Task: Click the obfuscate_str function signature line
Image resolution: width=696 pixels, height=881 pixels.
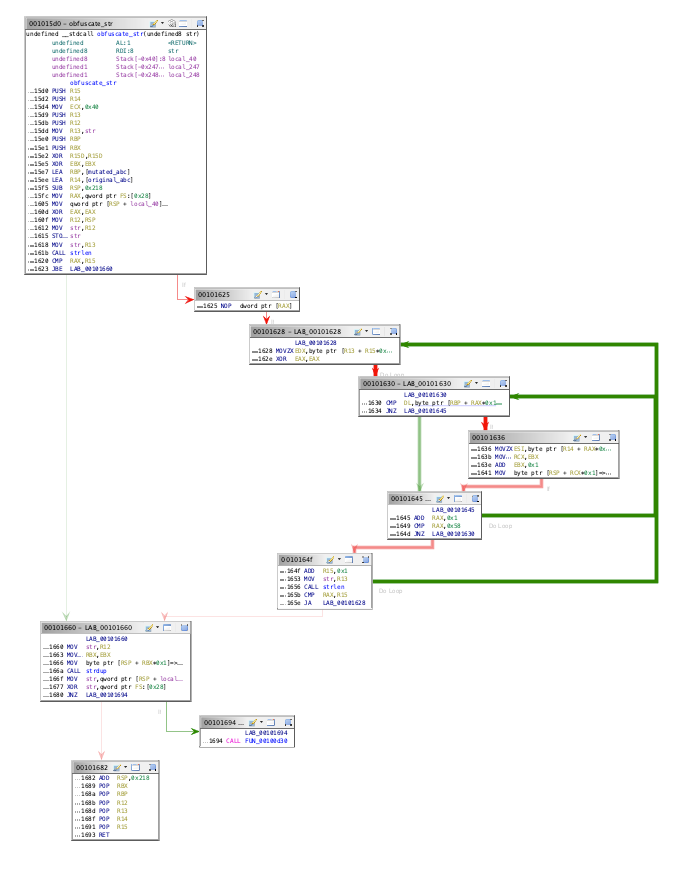Action: (112, 34)
